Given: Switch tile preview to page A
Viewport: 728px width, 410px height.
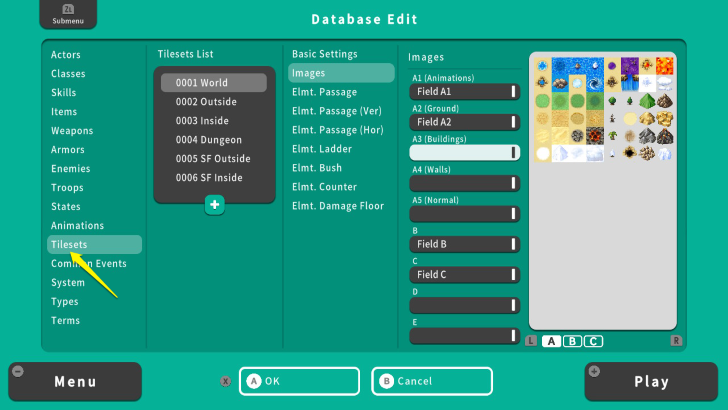Looking at the screenshot, I should pos(551,341).
